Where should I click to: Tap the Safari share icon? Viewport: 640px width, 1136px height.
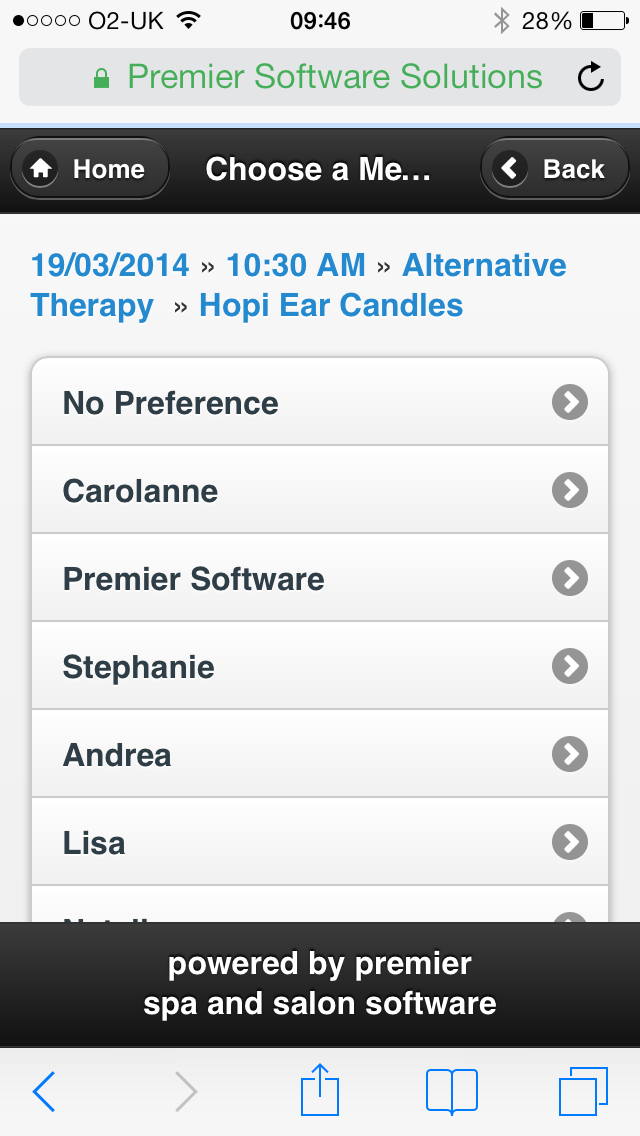coord(321,1089)
